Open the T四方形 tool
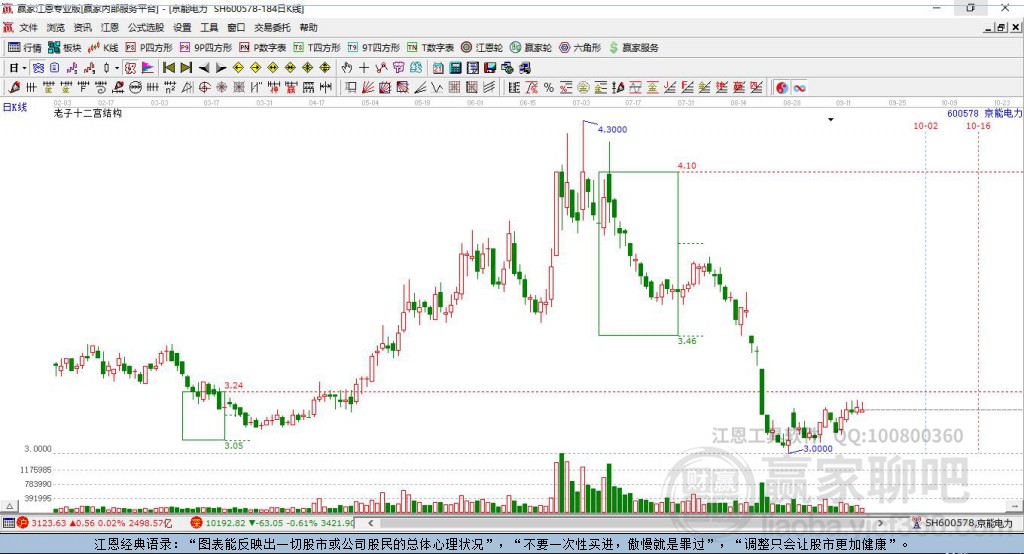This screenshot has width=1024, height=554. (x=317, y=48)
